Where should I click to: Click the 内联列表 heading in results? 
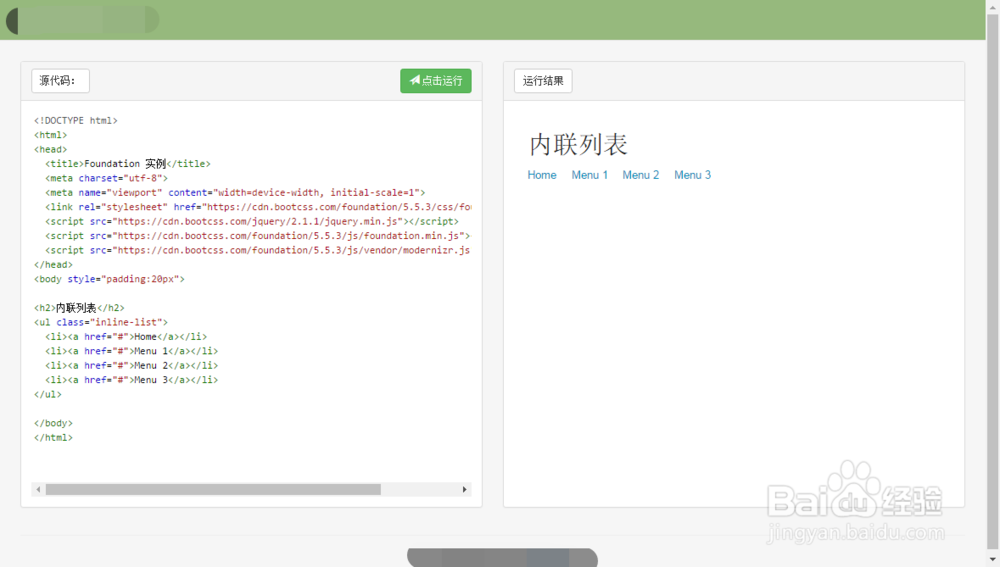click(578, 145)
